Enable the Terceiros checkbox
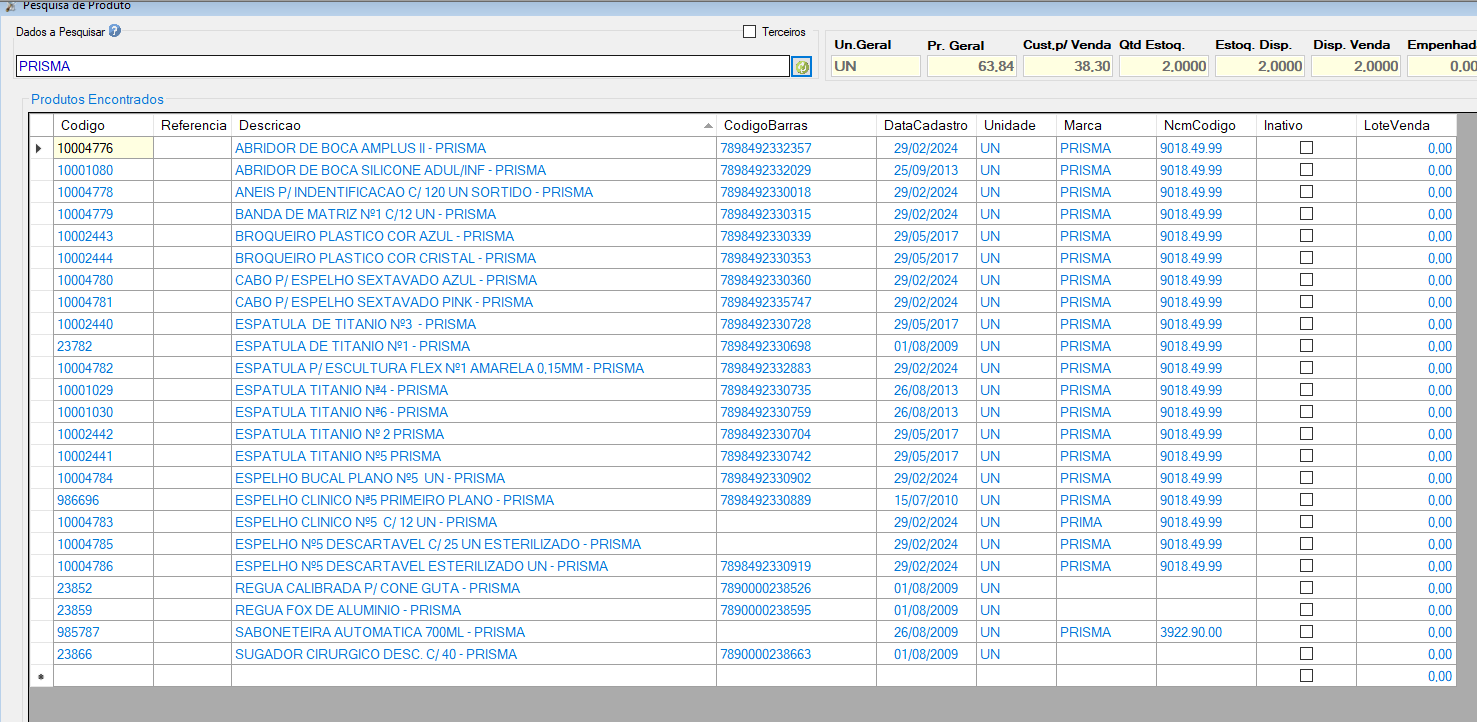The height and width of the screenshot is (722, 1477). pyautogui.click(x=750, y=32)
